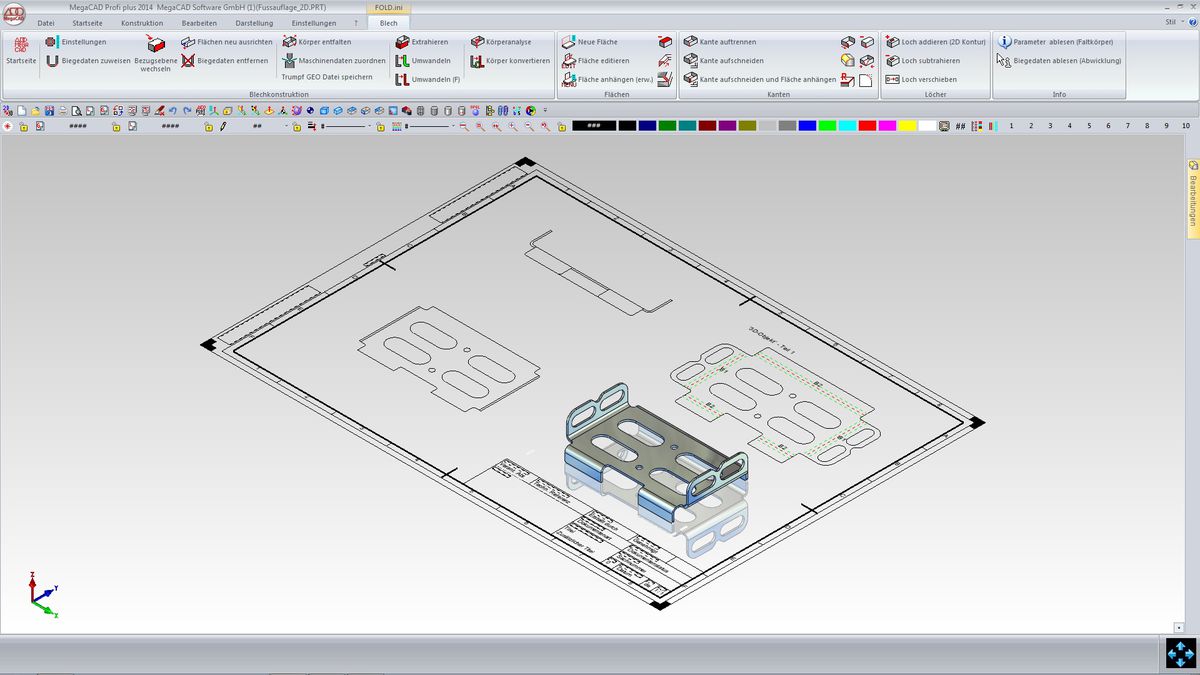Toggle the lock icon before the pencil

(x=208, y=127)
